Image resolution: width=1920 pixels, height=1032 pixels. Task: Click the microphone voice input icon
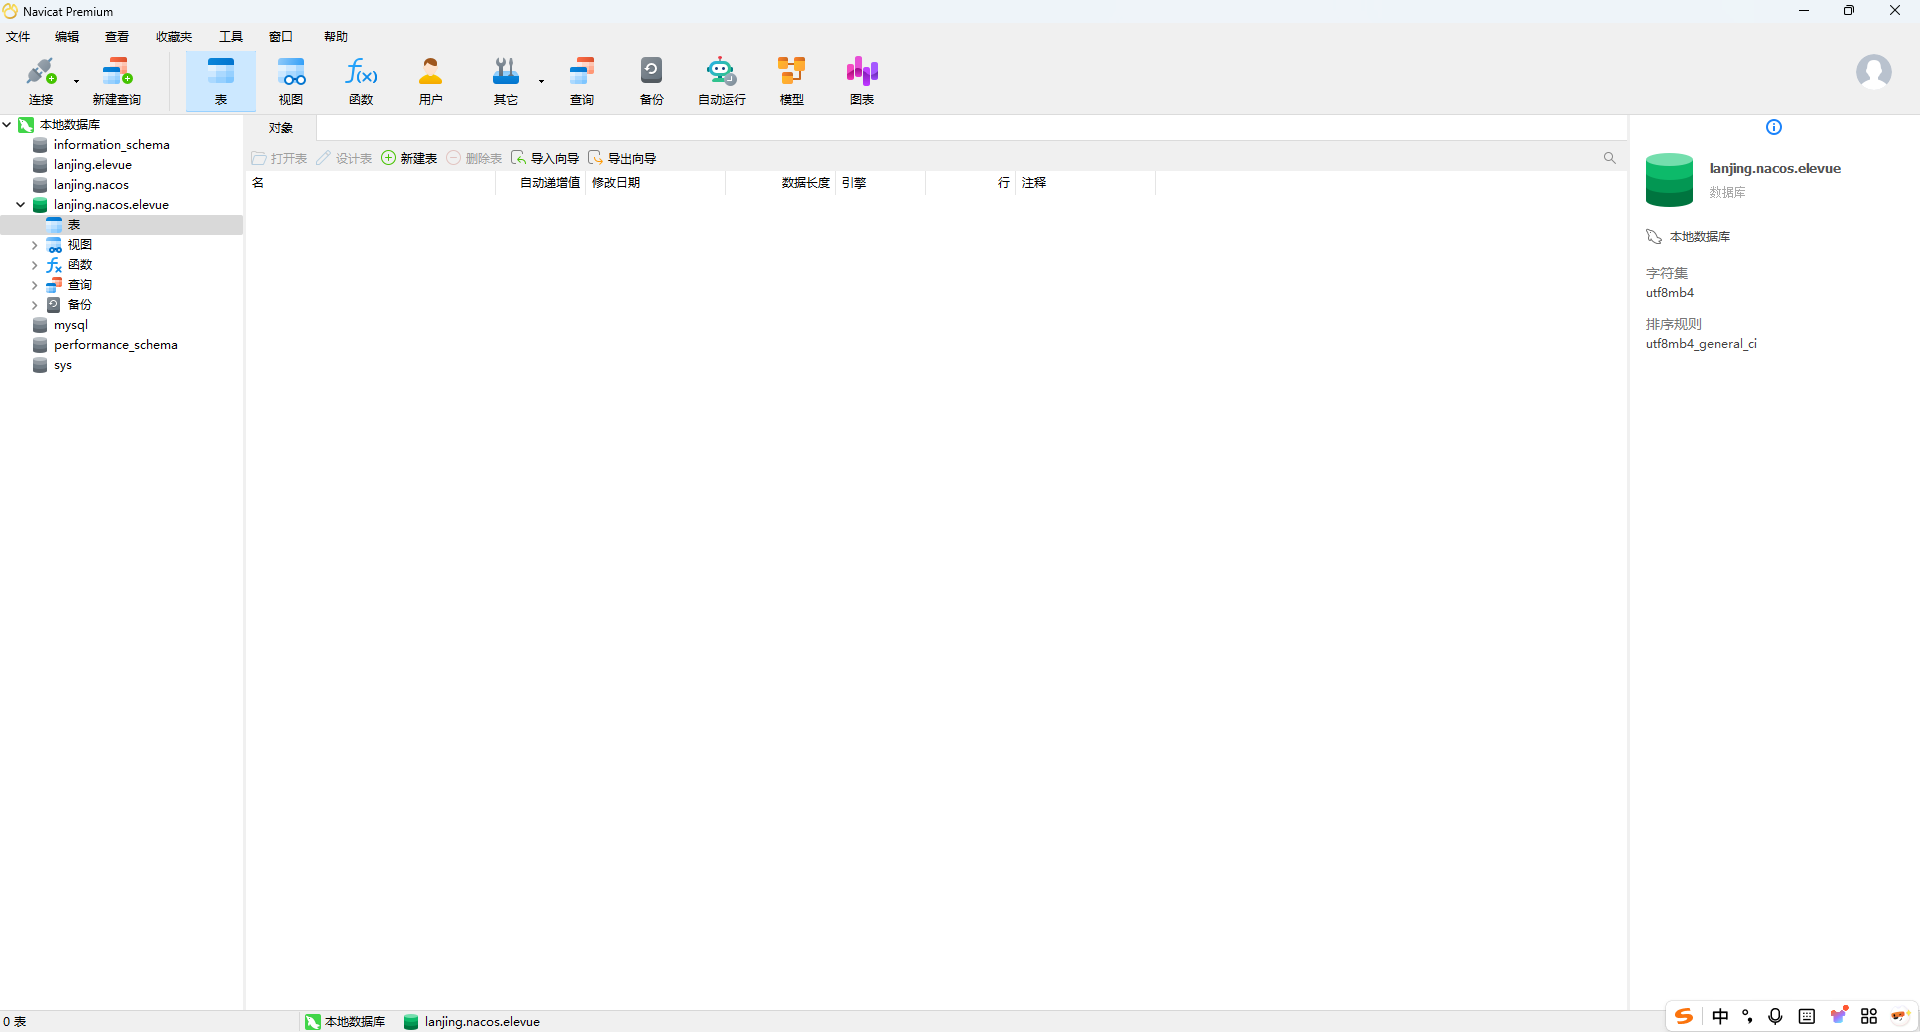(1775, 1016)
